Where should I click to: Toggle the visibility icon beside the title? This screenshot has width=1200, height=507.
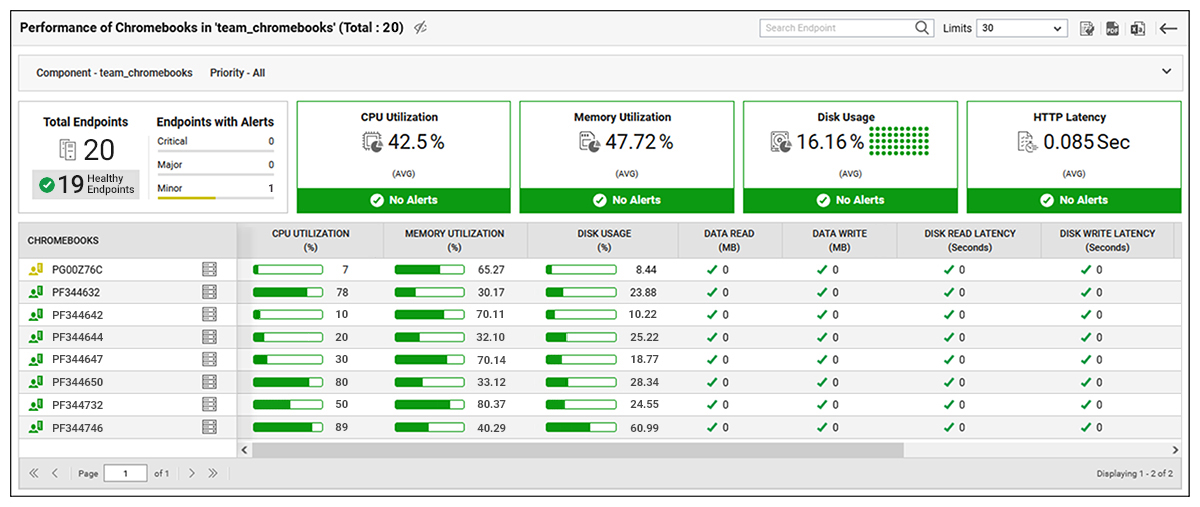[421, 28]
